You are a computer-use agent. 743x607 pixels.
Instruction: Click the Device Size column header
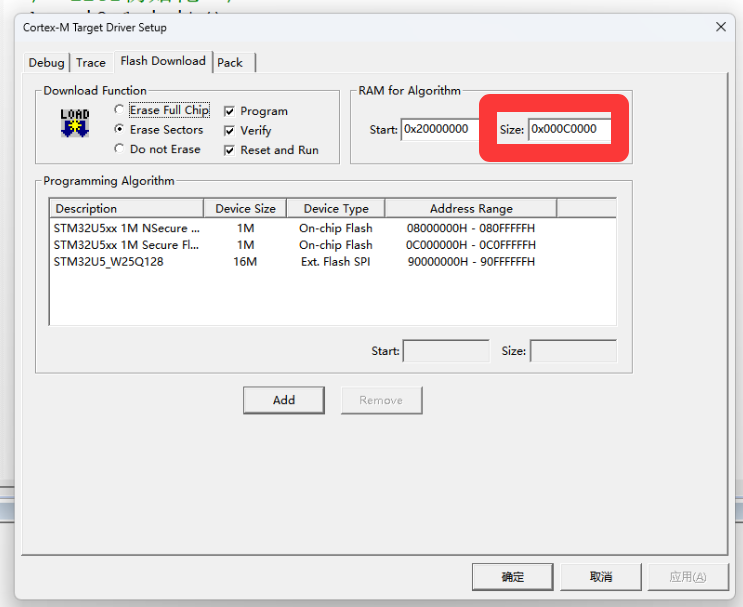click(x=245, y=209)
